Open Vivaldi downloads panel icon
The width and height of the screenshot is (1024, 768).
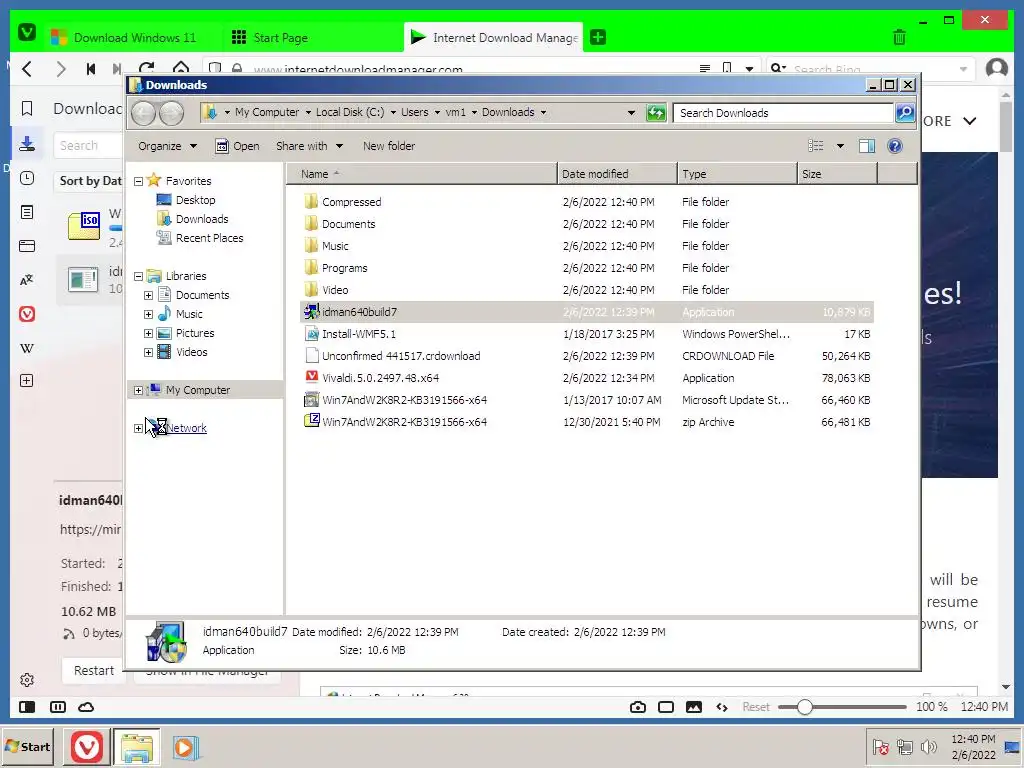[27, 144]
